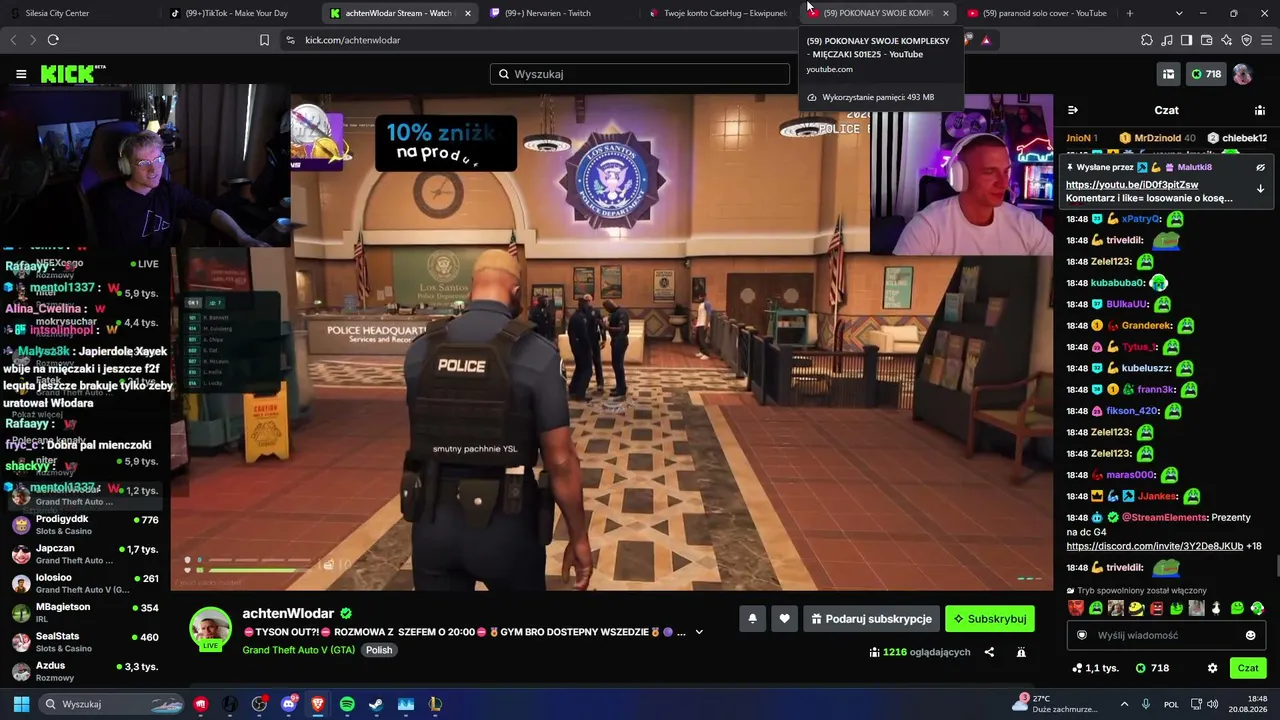Collapse the chat panel with the arrow icon
Image resolution: width=1280 pixels, height=720 pixels.
click(1073, 110)
